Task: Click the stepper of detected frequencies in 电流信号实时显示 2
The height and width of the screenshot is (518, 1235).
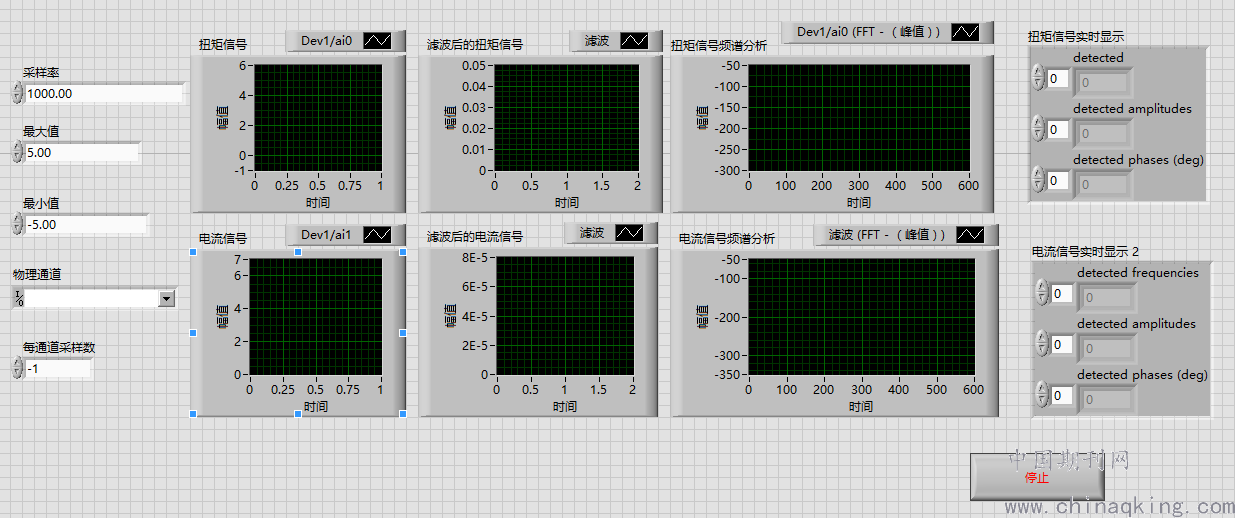Action: [1042, 293]
